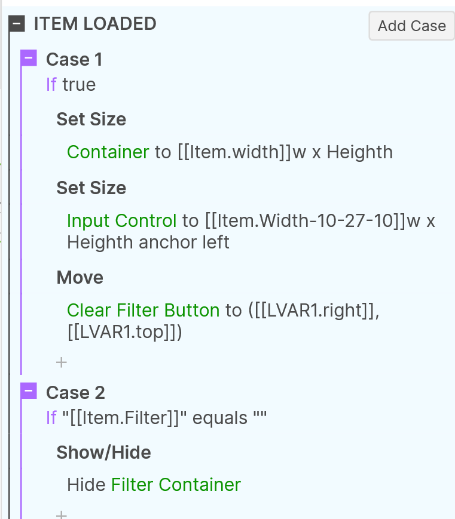The width and height of the screenshot is (455, 519).
Task: Add action using plus under Case 2
Action: click(x=61, y=514)
